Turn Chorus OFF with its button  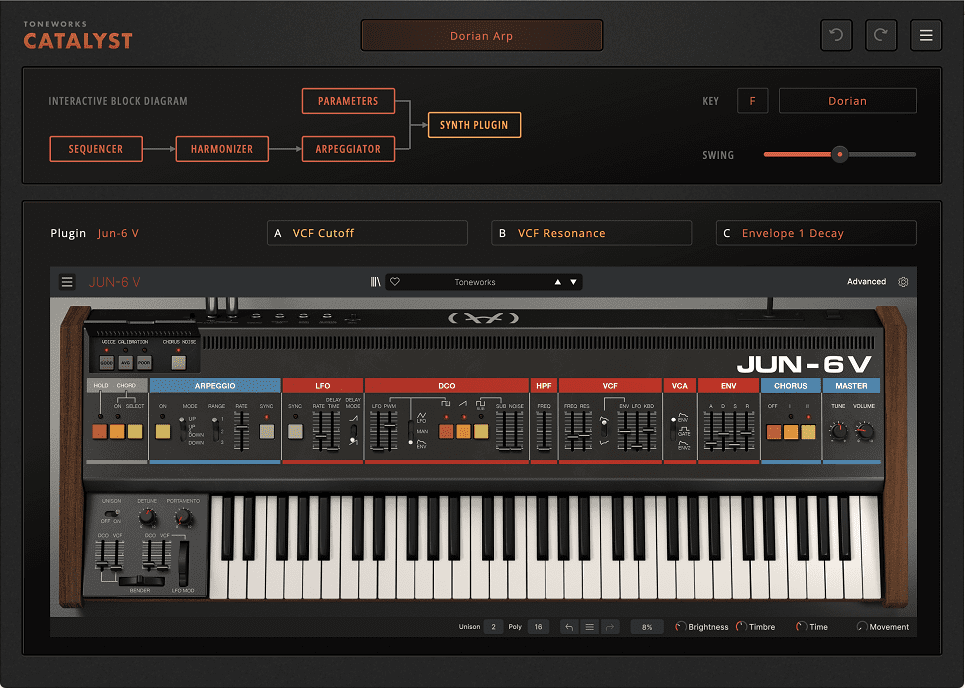point(774,431)
